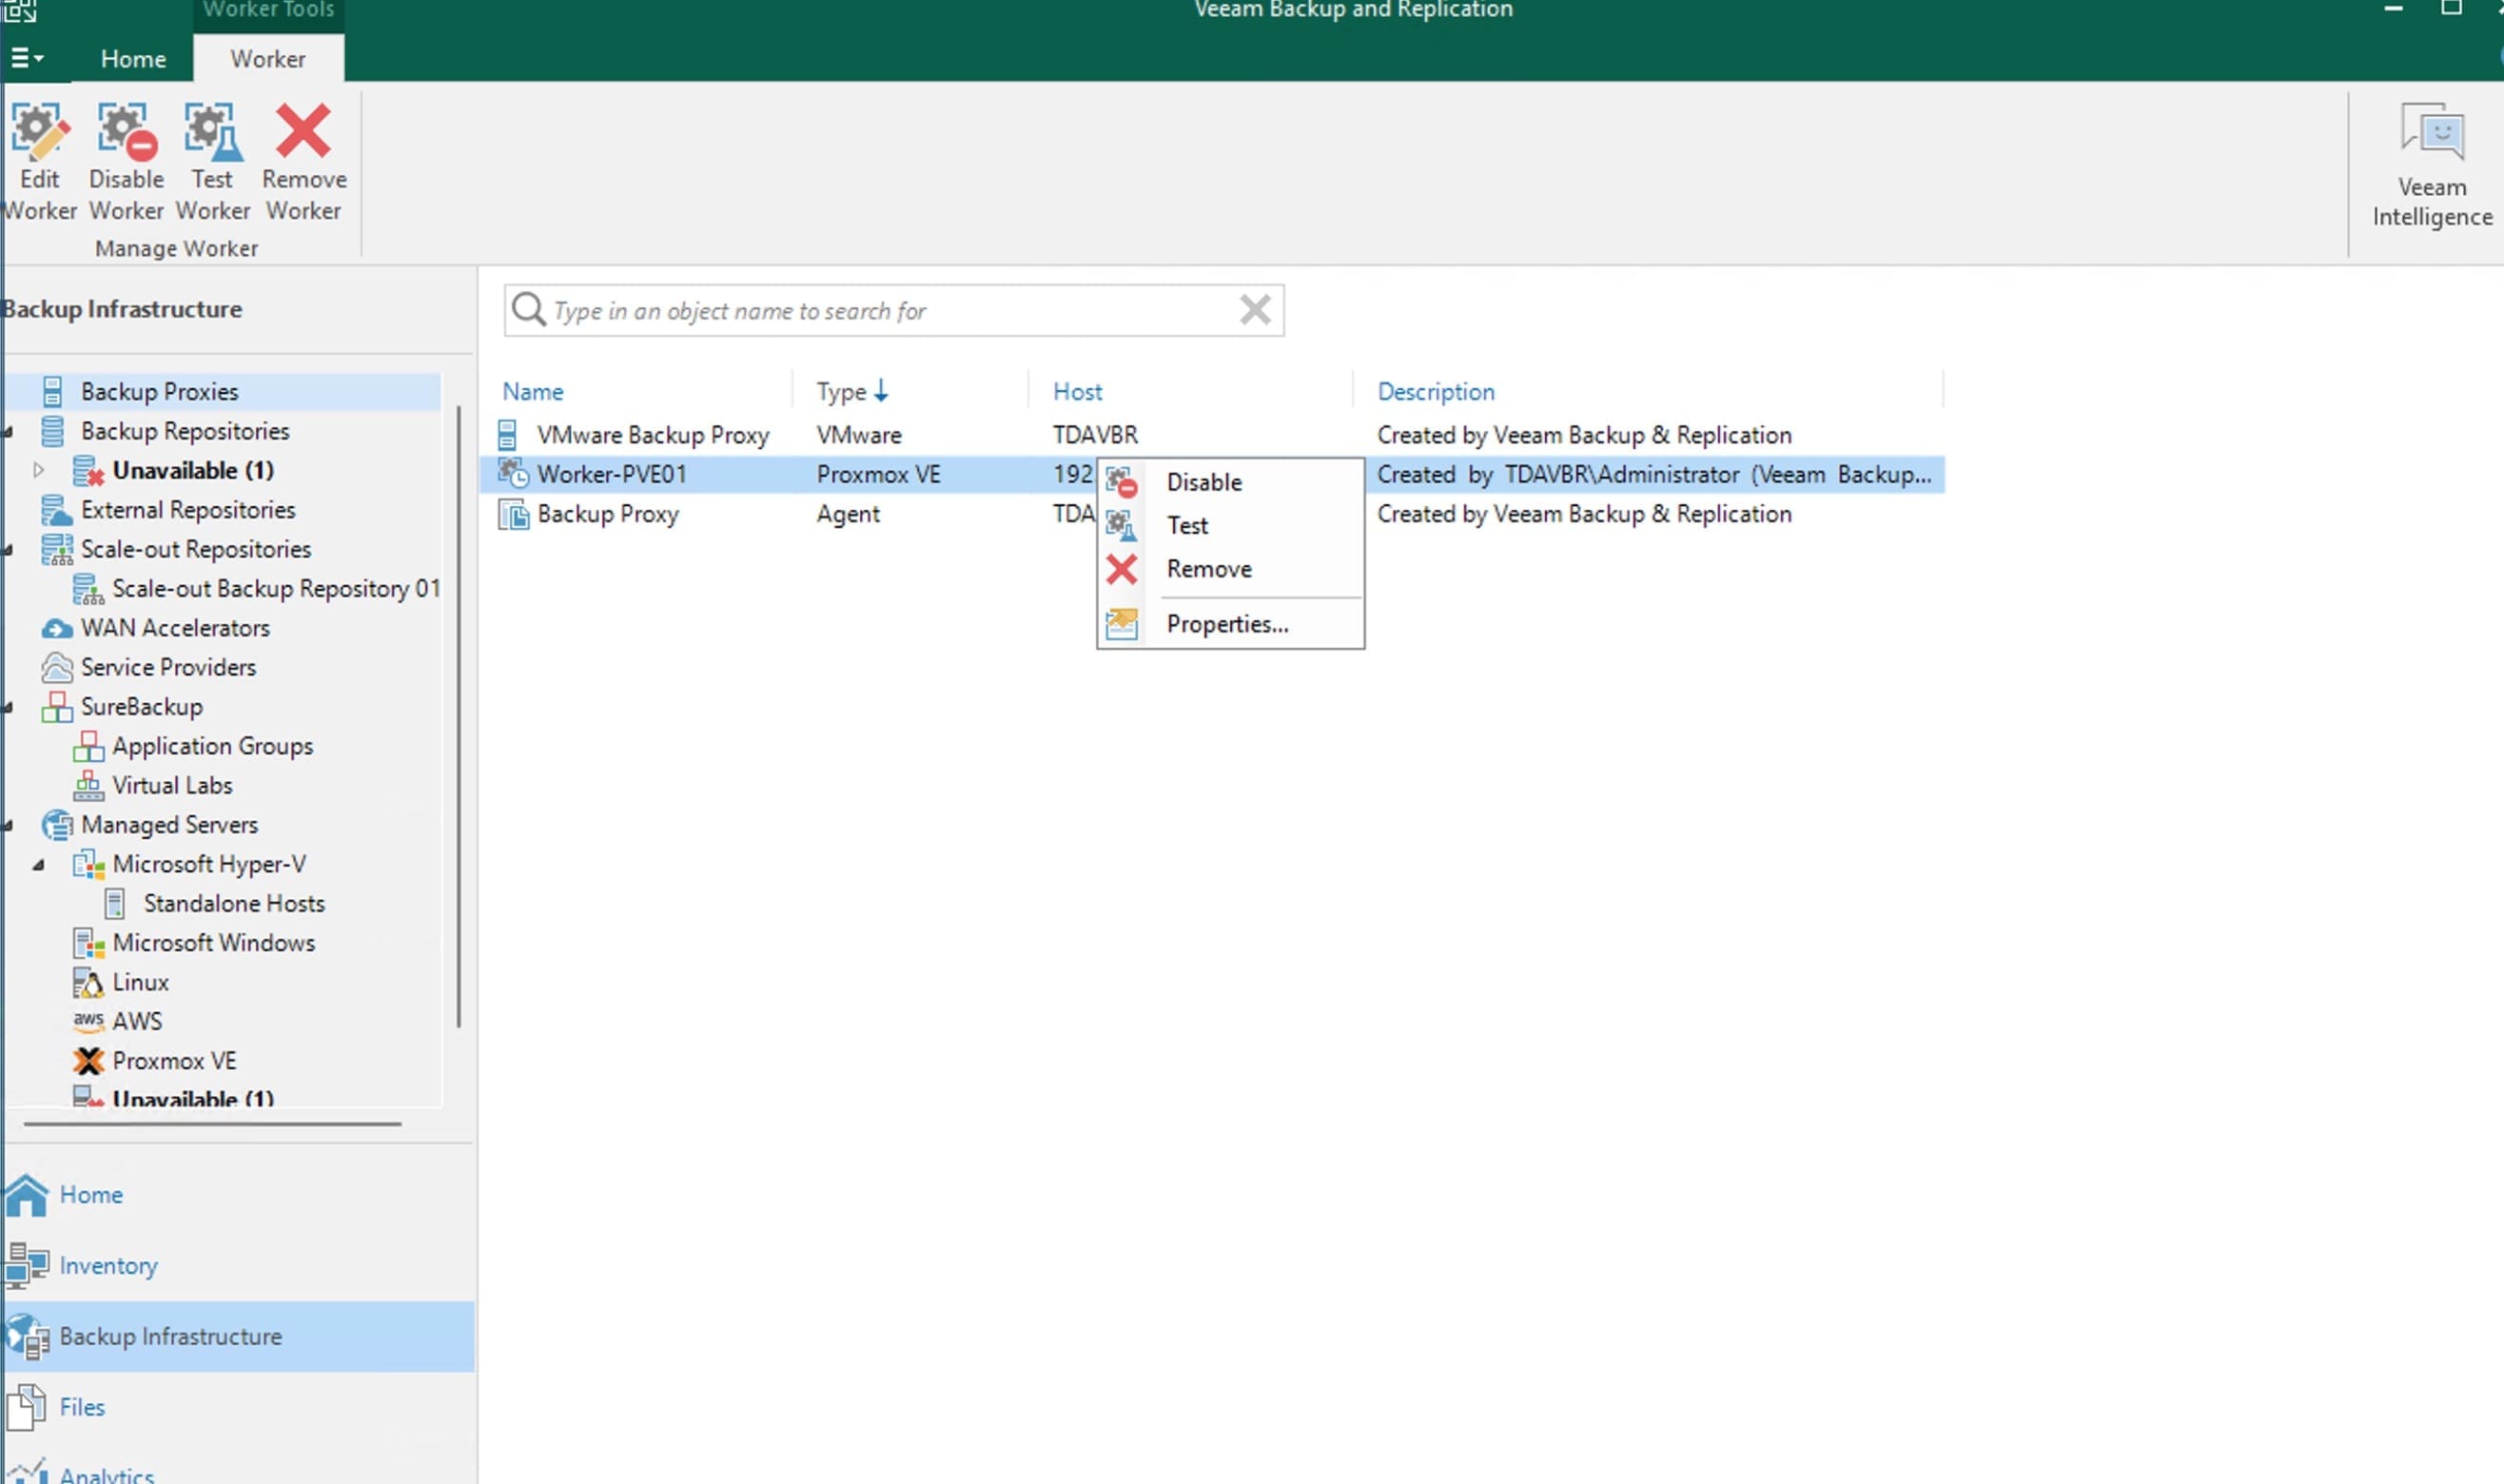
Task: Clear the search box with X
Action: click(1254, 310)
